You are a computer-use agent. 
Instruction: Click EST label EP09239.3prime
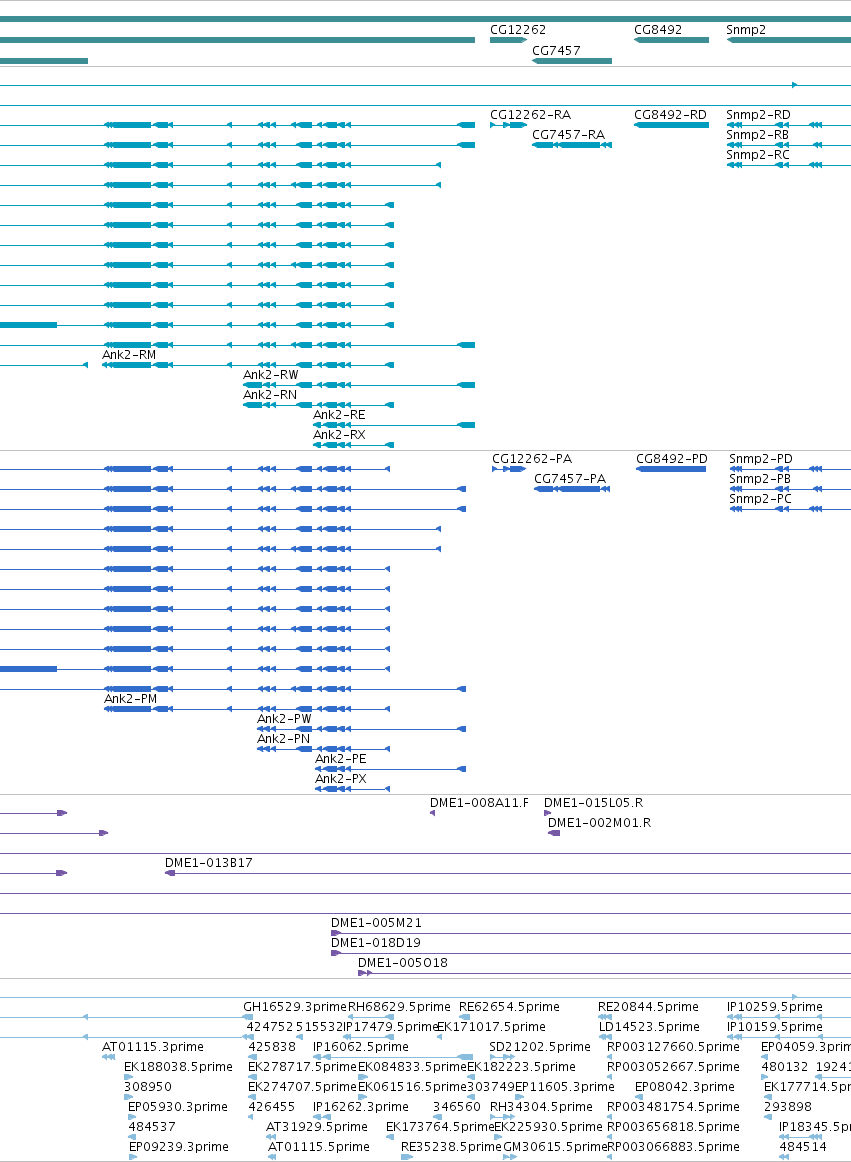click(179, 1146)
